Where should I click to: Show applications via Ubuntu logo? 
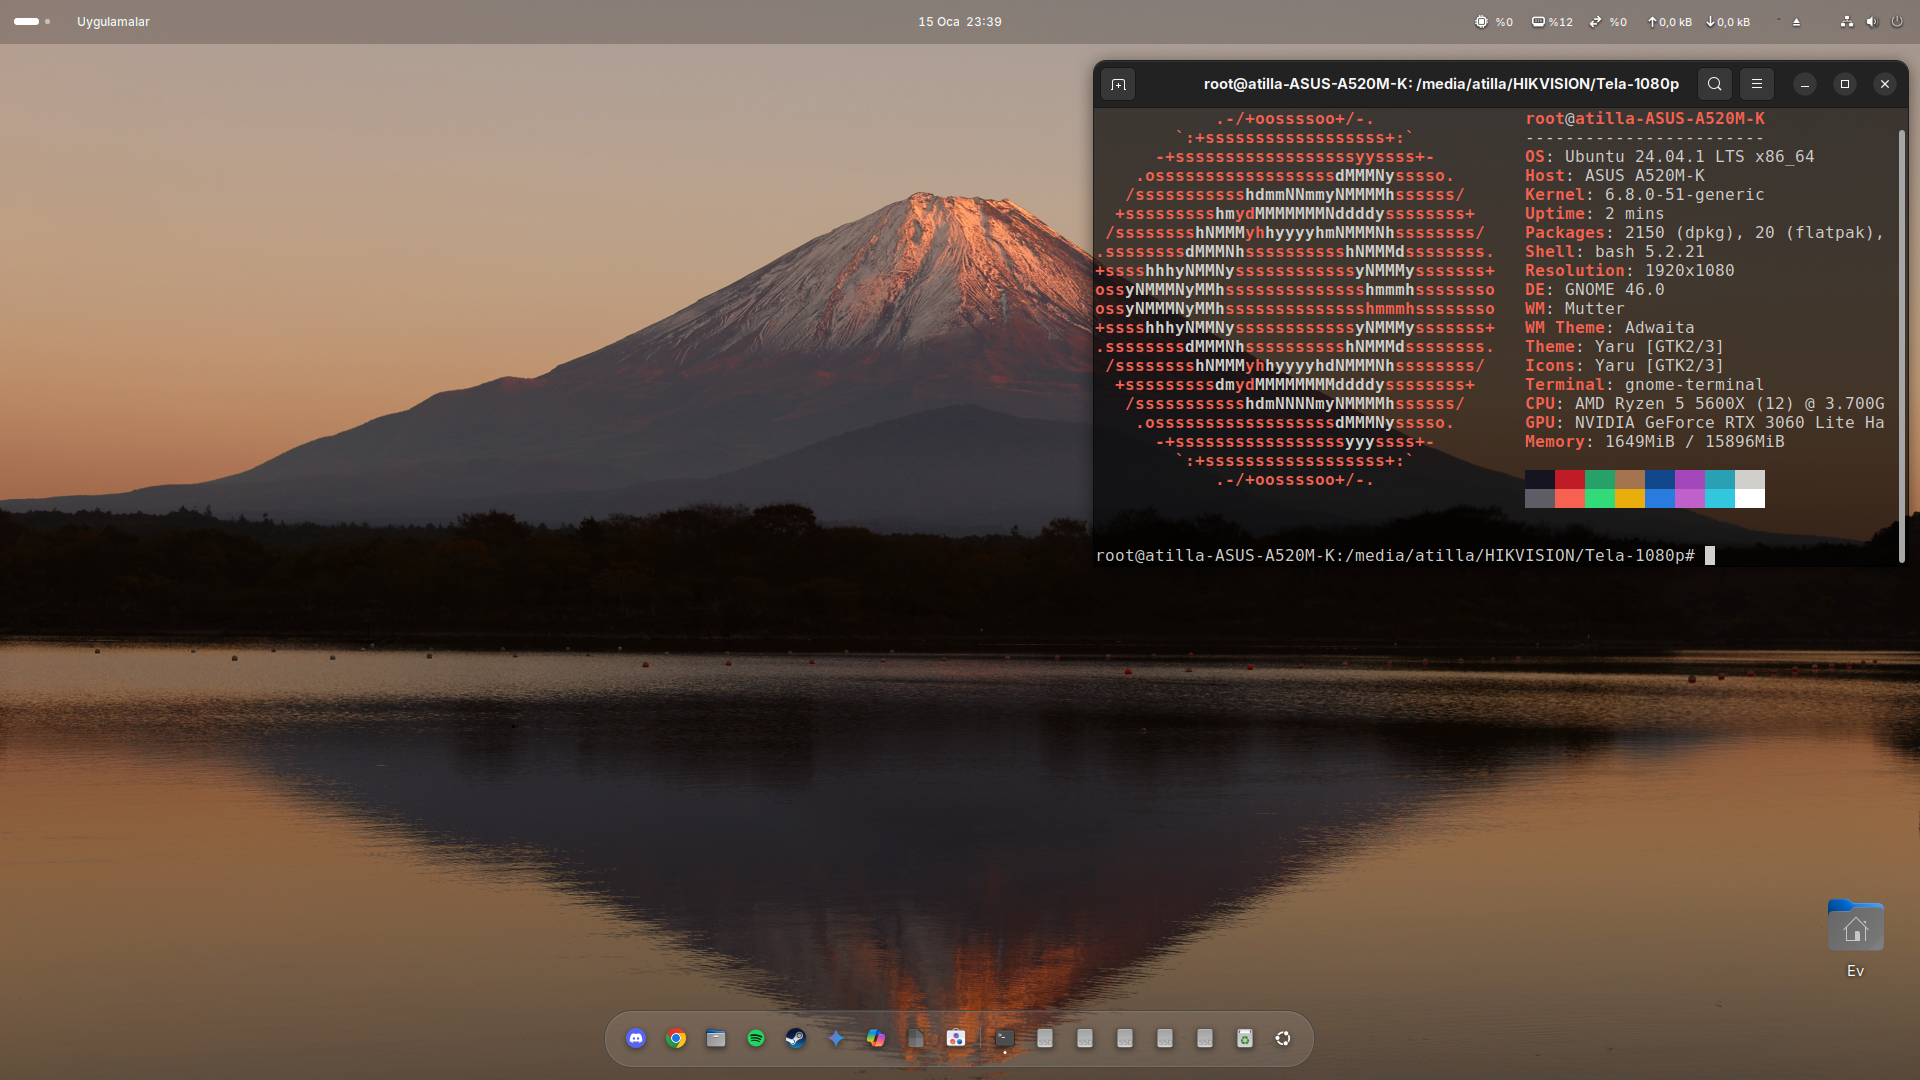click(x=1283, y=1038)
